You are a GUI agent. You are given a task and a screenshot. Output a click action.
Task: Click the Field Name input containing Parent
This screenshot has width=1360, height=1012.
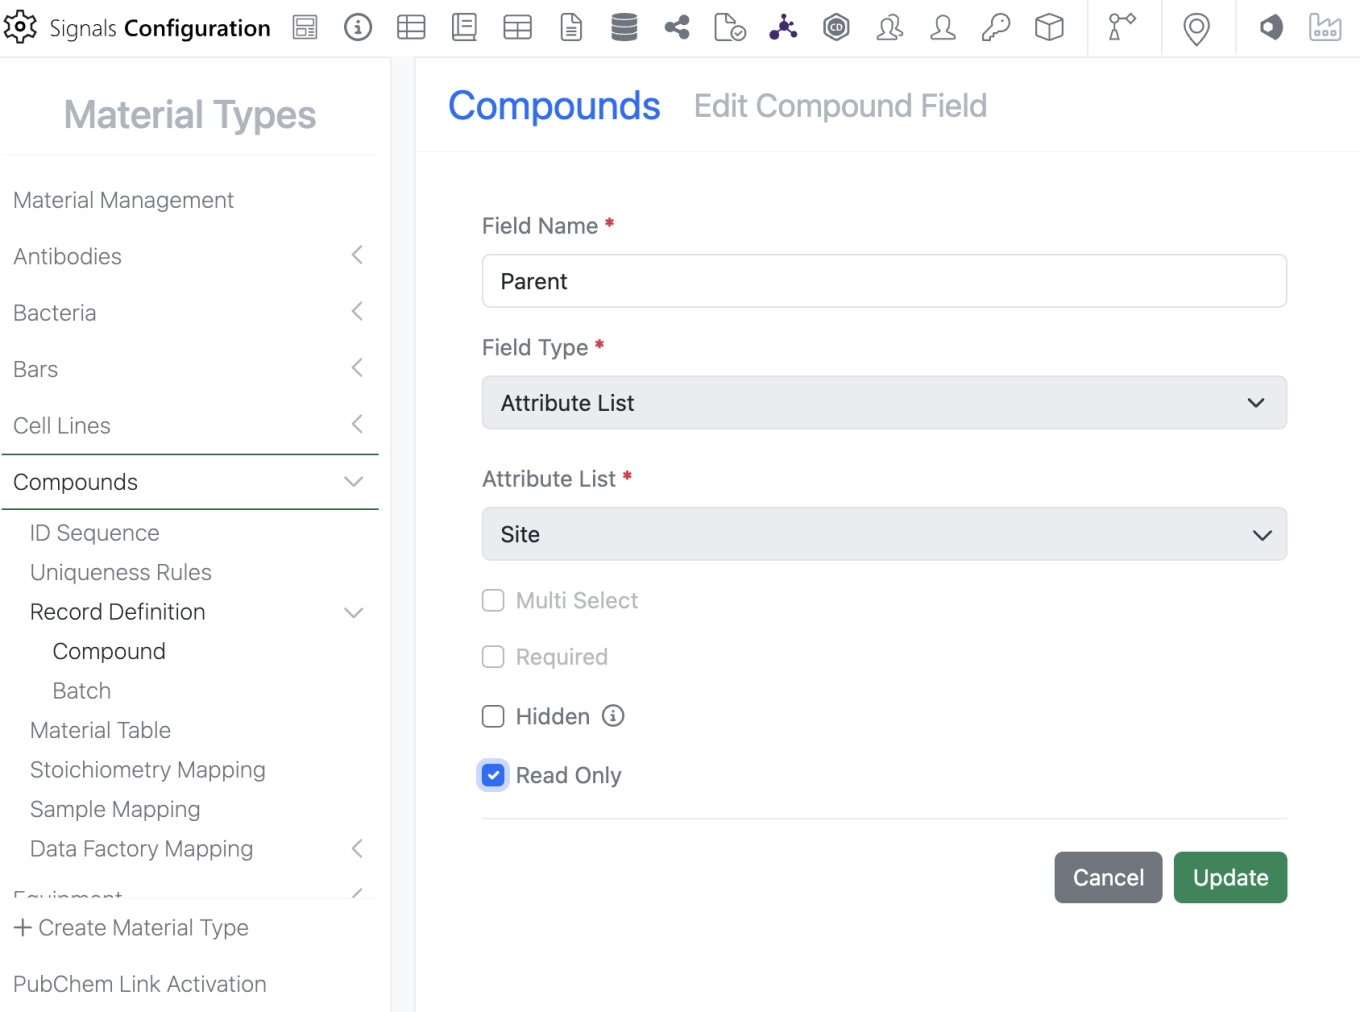[x=884, y=281]
